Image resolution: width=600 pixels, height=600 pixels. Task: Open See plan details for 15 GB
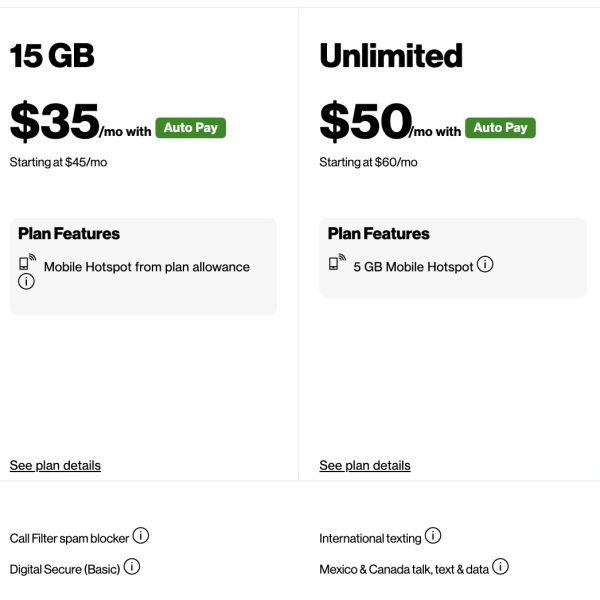pyautogui.click(x=55, y=465)
